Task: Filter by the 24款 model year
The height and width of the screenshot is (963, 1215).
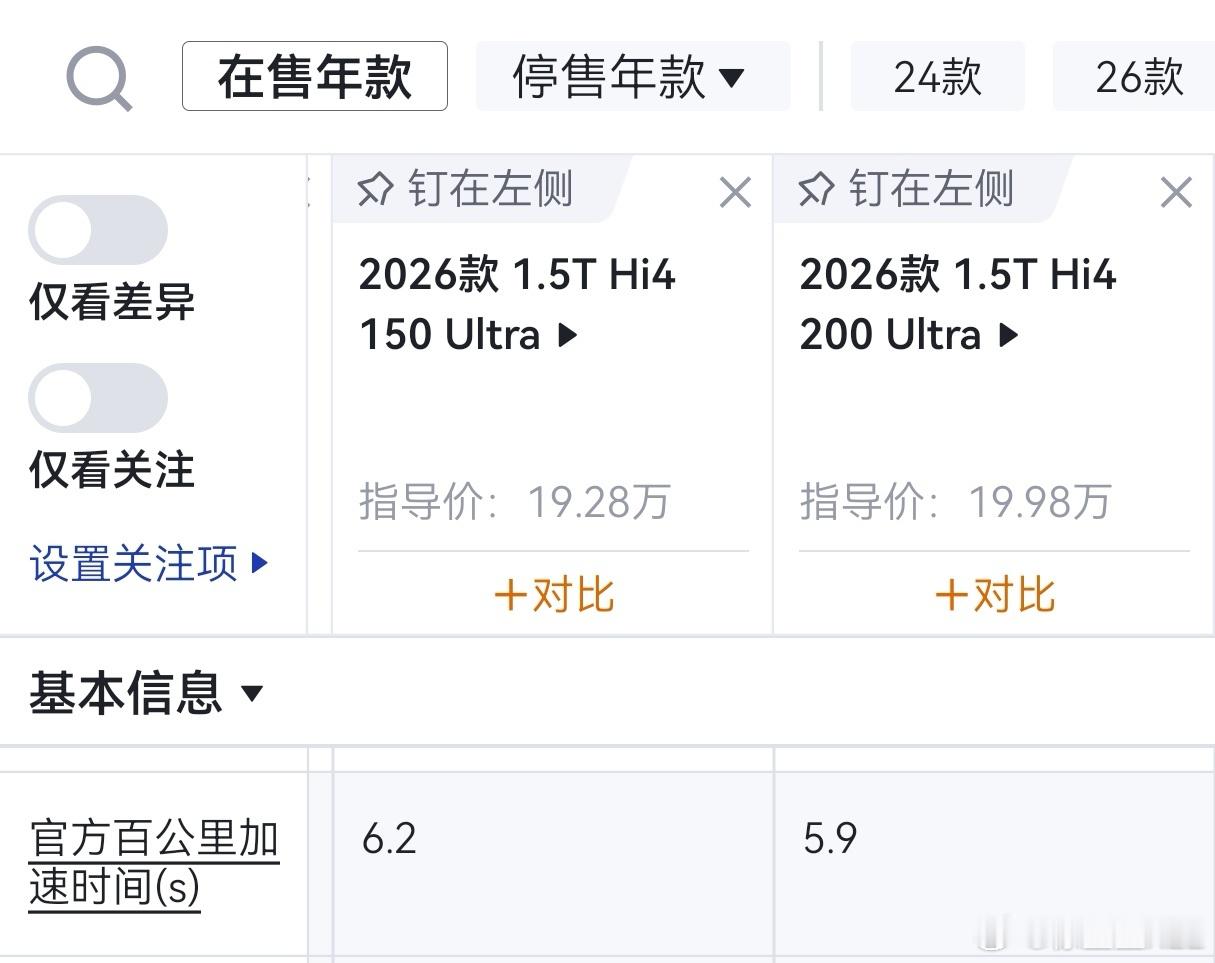Action: (938, 76)
